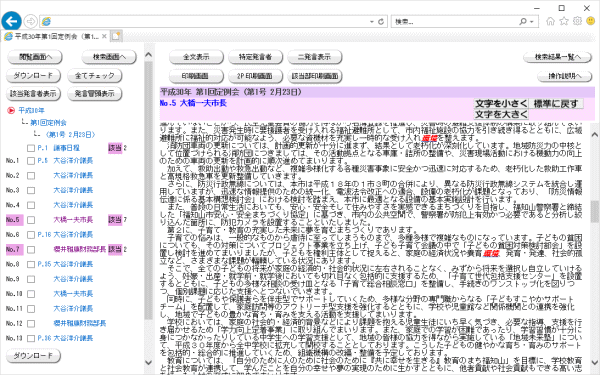The width and height of the screenshot is (600, 375).
Task: Click the 操作説明へ button
Action: click(564, 76)
